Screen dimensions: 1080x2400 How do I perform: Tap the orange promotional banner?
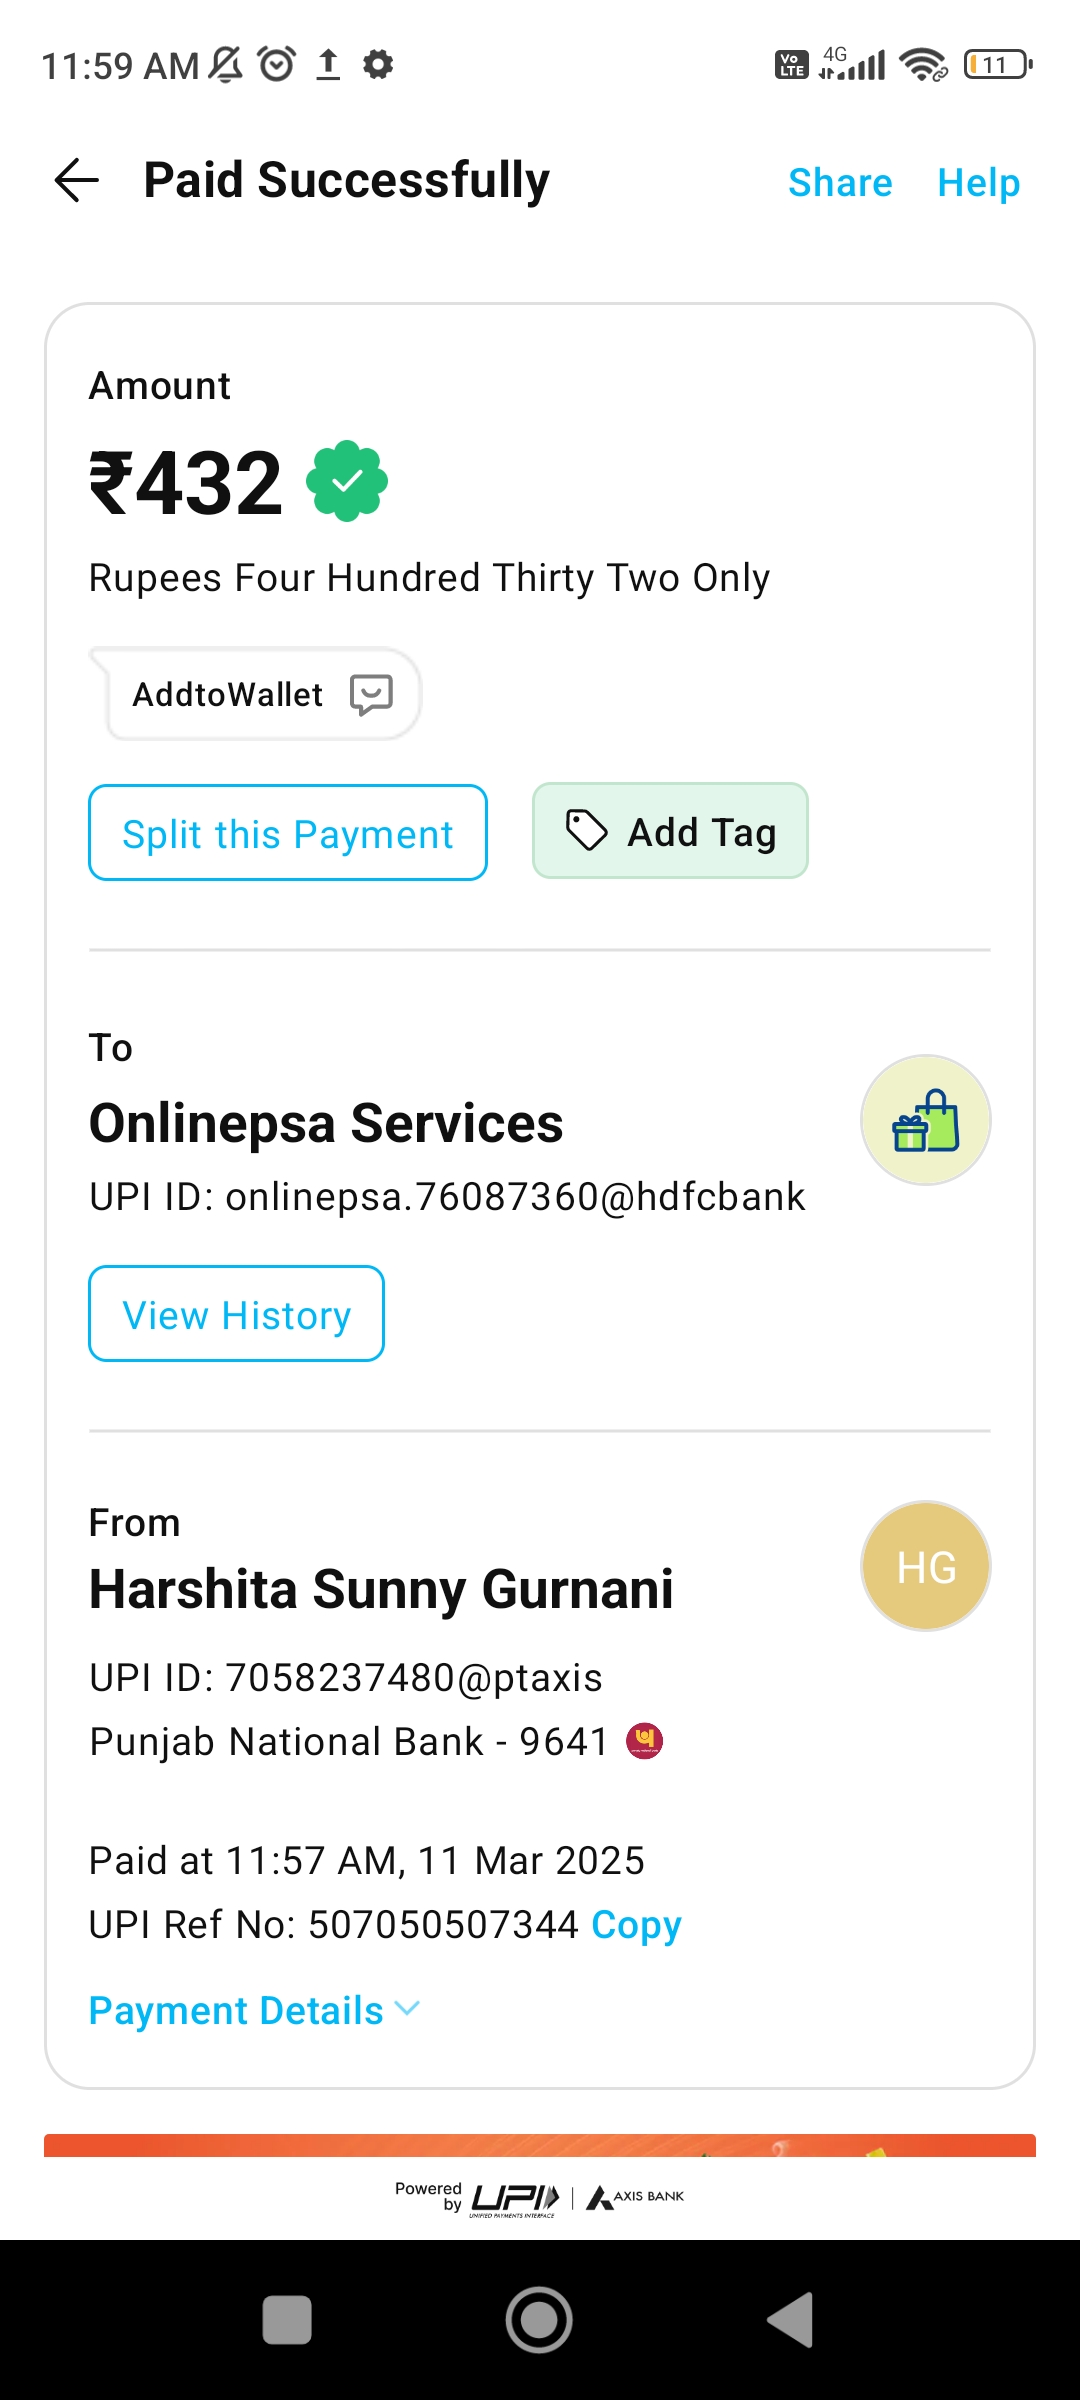pyautogui.click(x=540, y=2146)
